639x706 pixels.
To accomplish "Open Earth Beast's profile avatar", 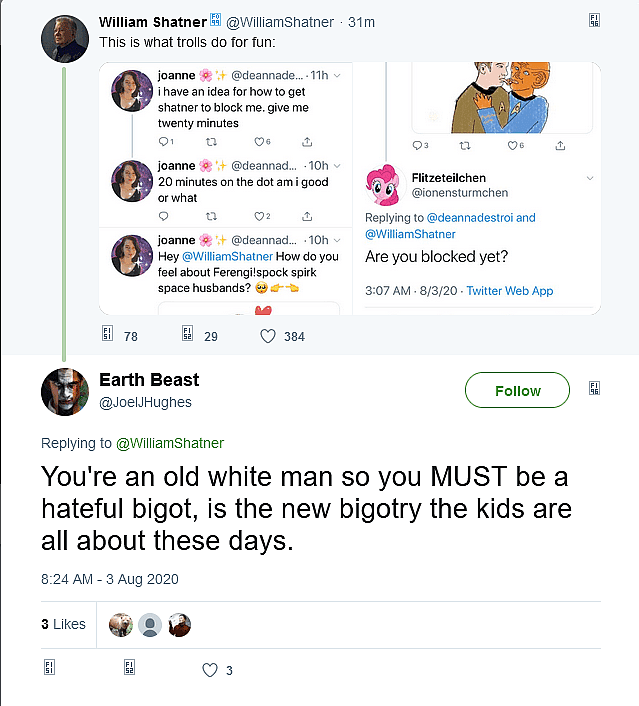I will click(65, 391).
